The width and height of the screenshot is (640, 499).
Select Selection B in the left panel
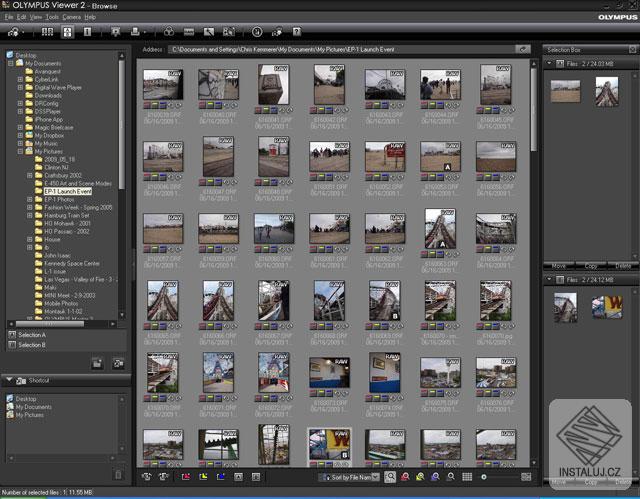32,344
